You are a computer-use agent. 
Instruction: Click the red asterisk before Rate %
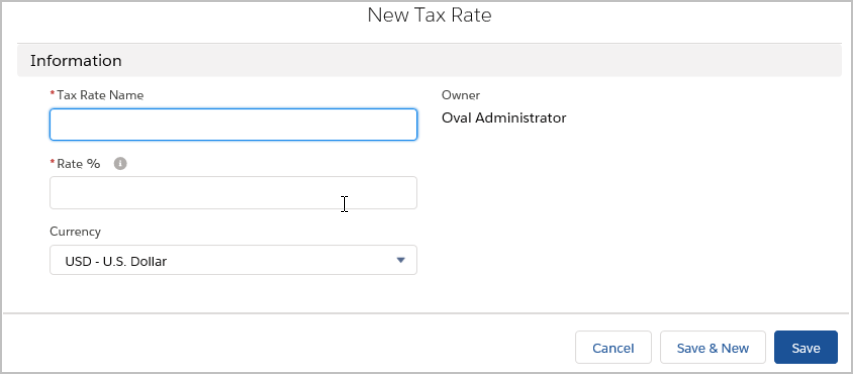click(53, 163)
